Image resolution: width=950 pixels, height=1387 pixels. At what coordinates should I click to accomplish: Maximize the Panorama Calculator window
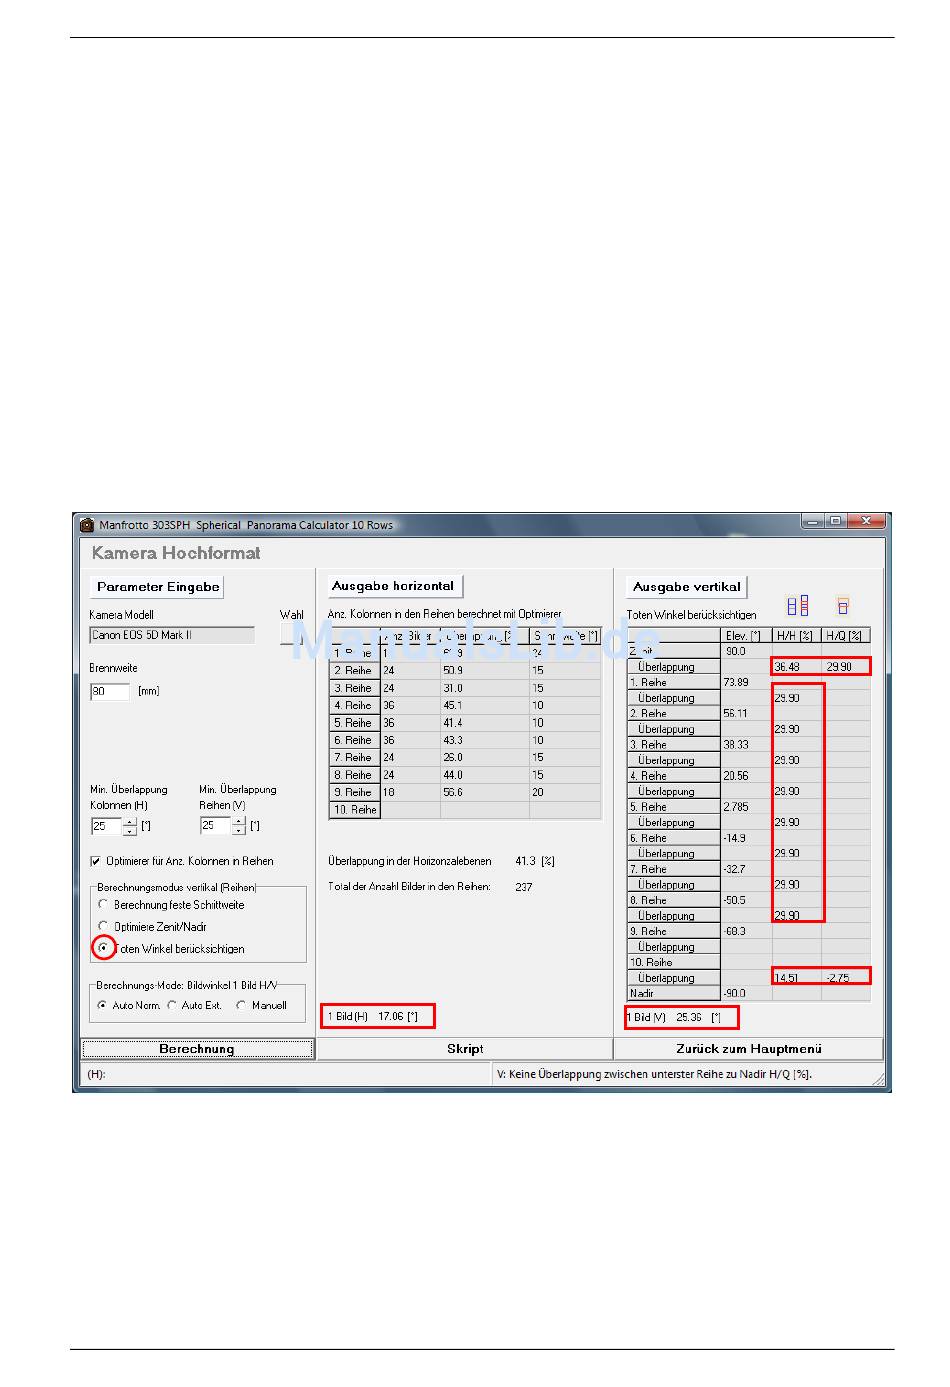(x=835, y=521)
